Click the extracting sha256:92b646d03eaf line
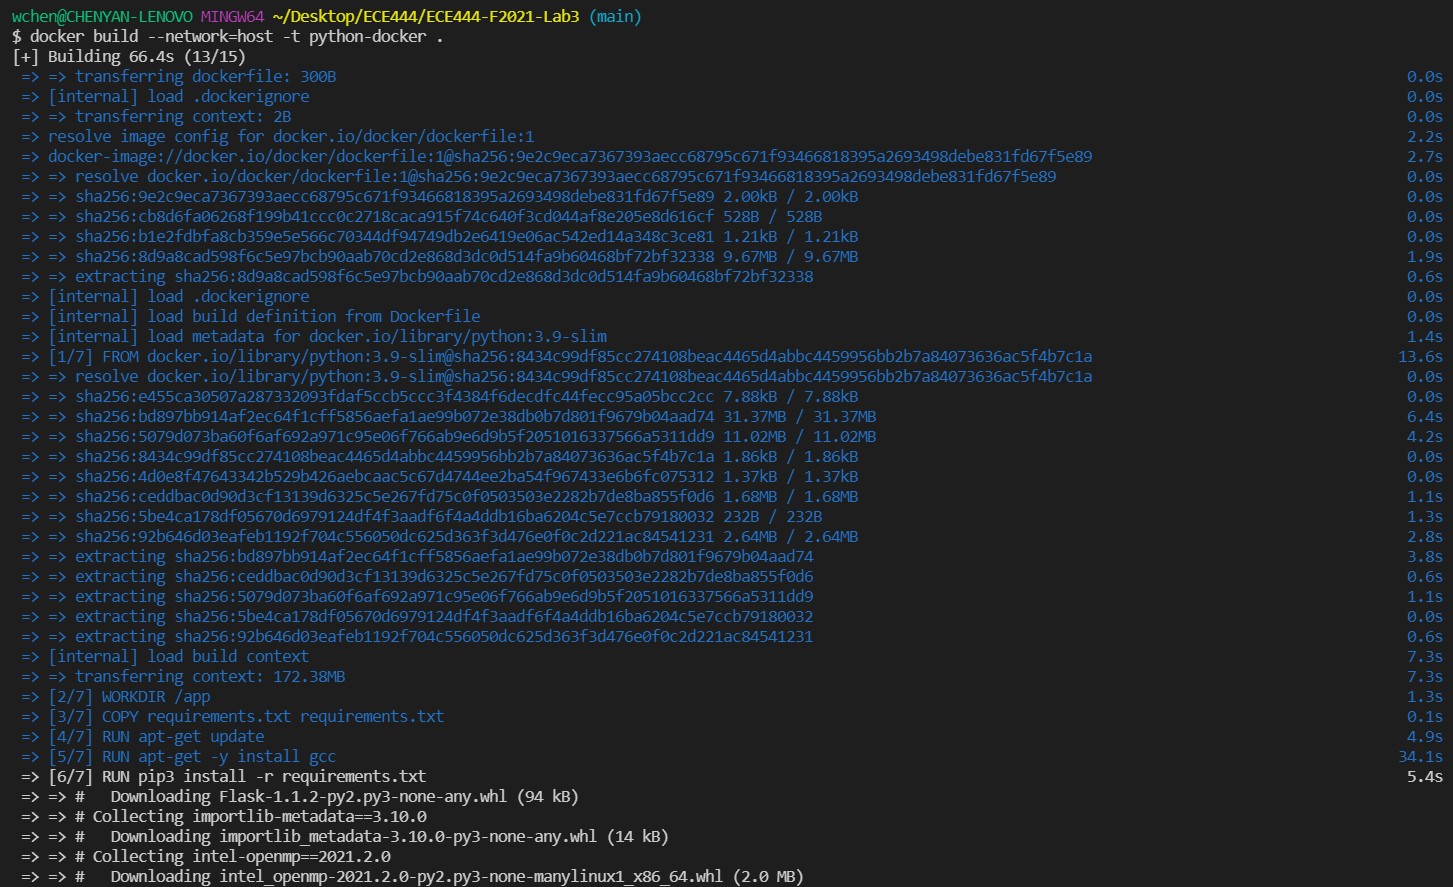The image size is (1453, 887). tap(416, 637)
